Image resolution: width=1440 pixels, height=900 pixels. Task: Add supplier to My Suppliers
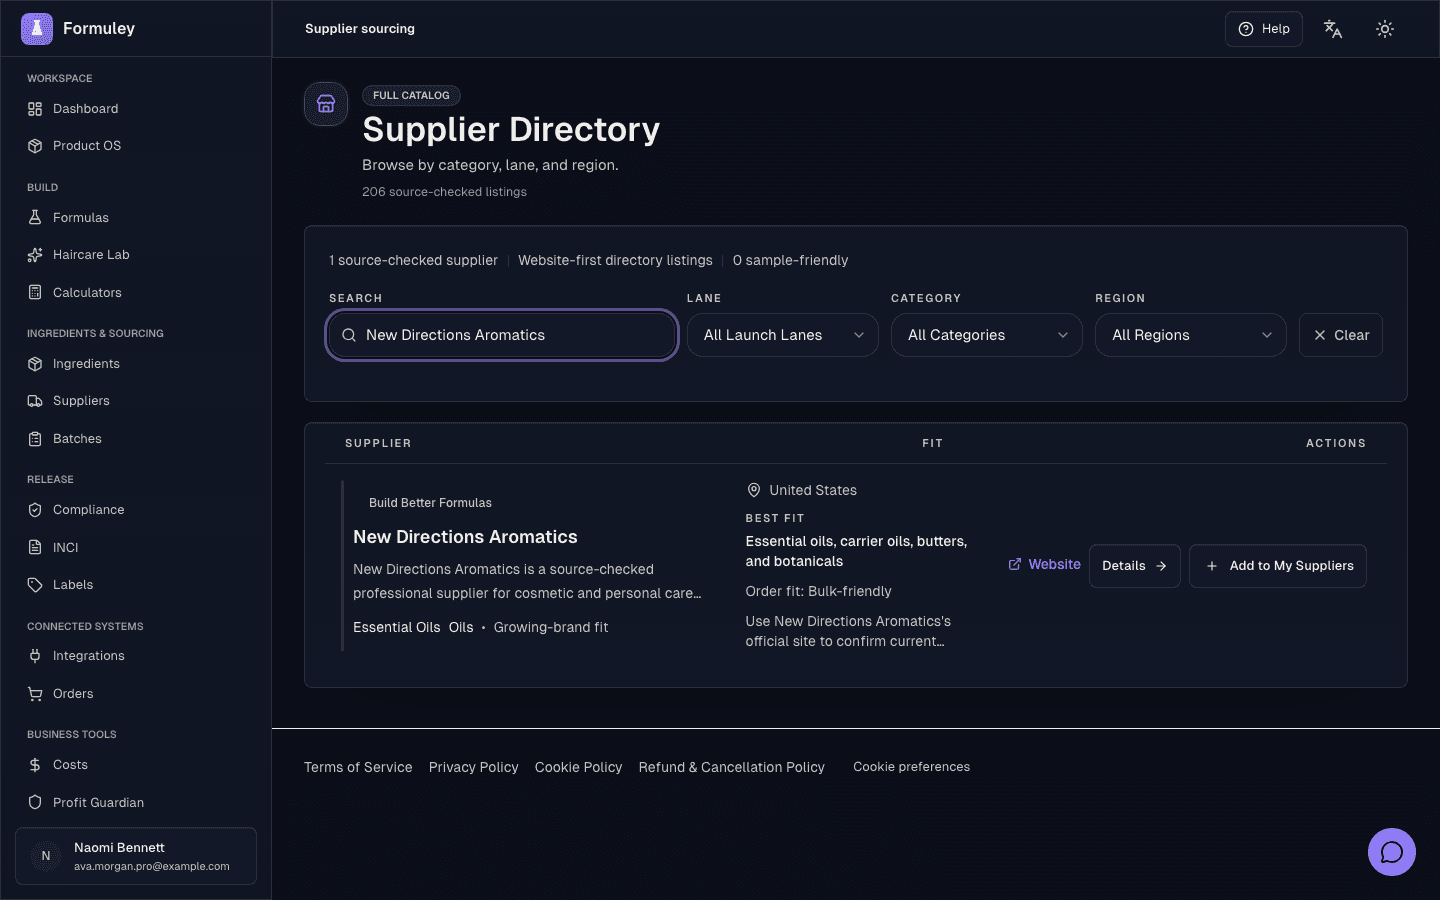tap(1278, 566)
